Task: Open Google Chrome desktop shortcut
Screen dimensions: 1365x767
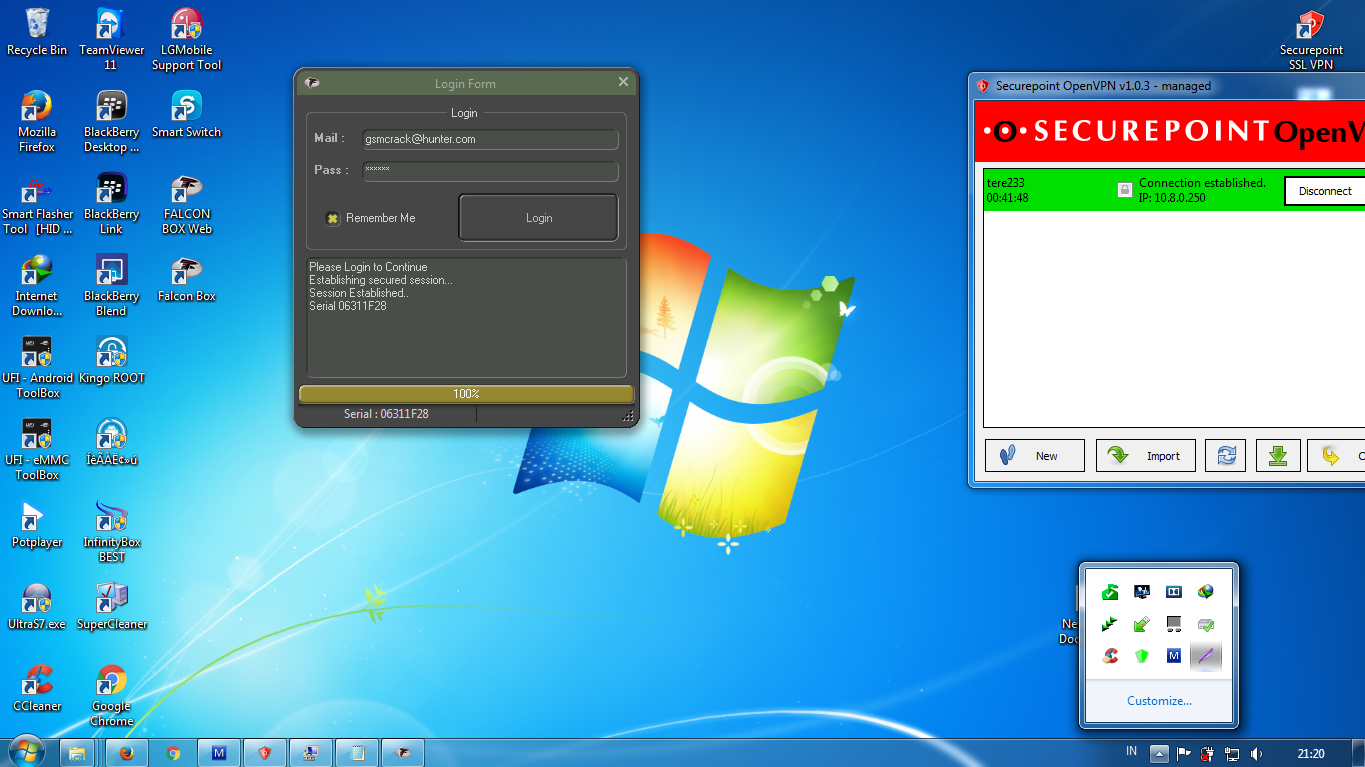Action: [x=111, y=695]
